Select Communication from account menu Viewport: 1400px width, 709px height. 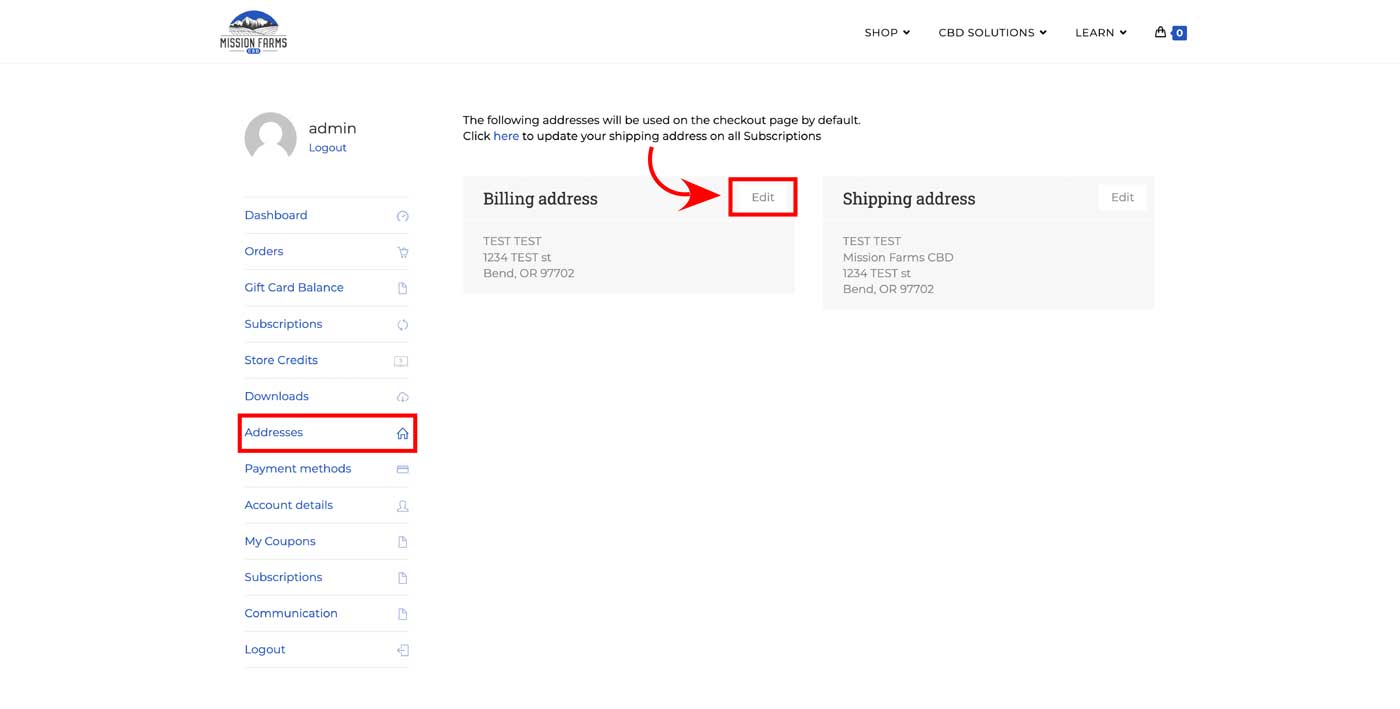coord(291,613)
